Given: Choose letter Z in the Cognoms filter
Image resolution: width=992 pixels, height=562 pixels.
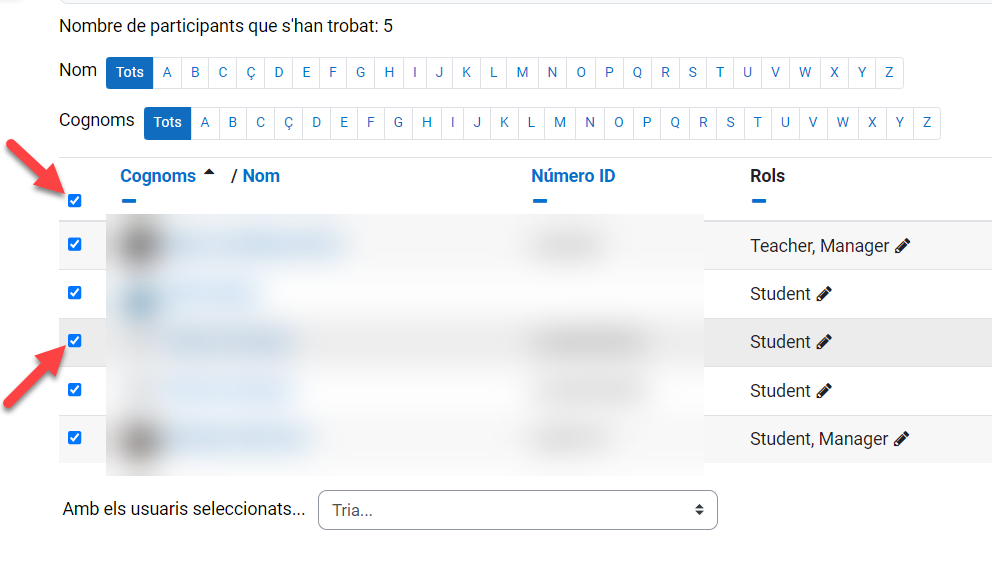Looking at the screenshot, I should tap(927, 123).
